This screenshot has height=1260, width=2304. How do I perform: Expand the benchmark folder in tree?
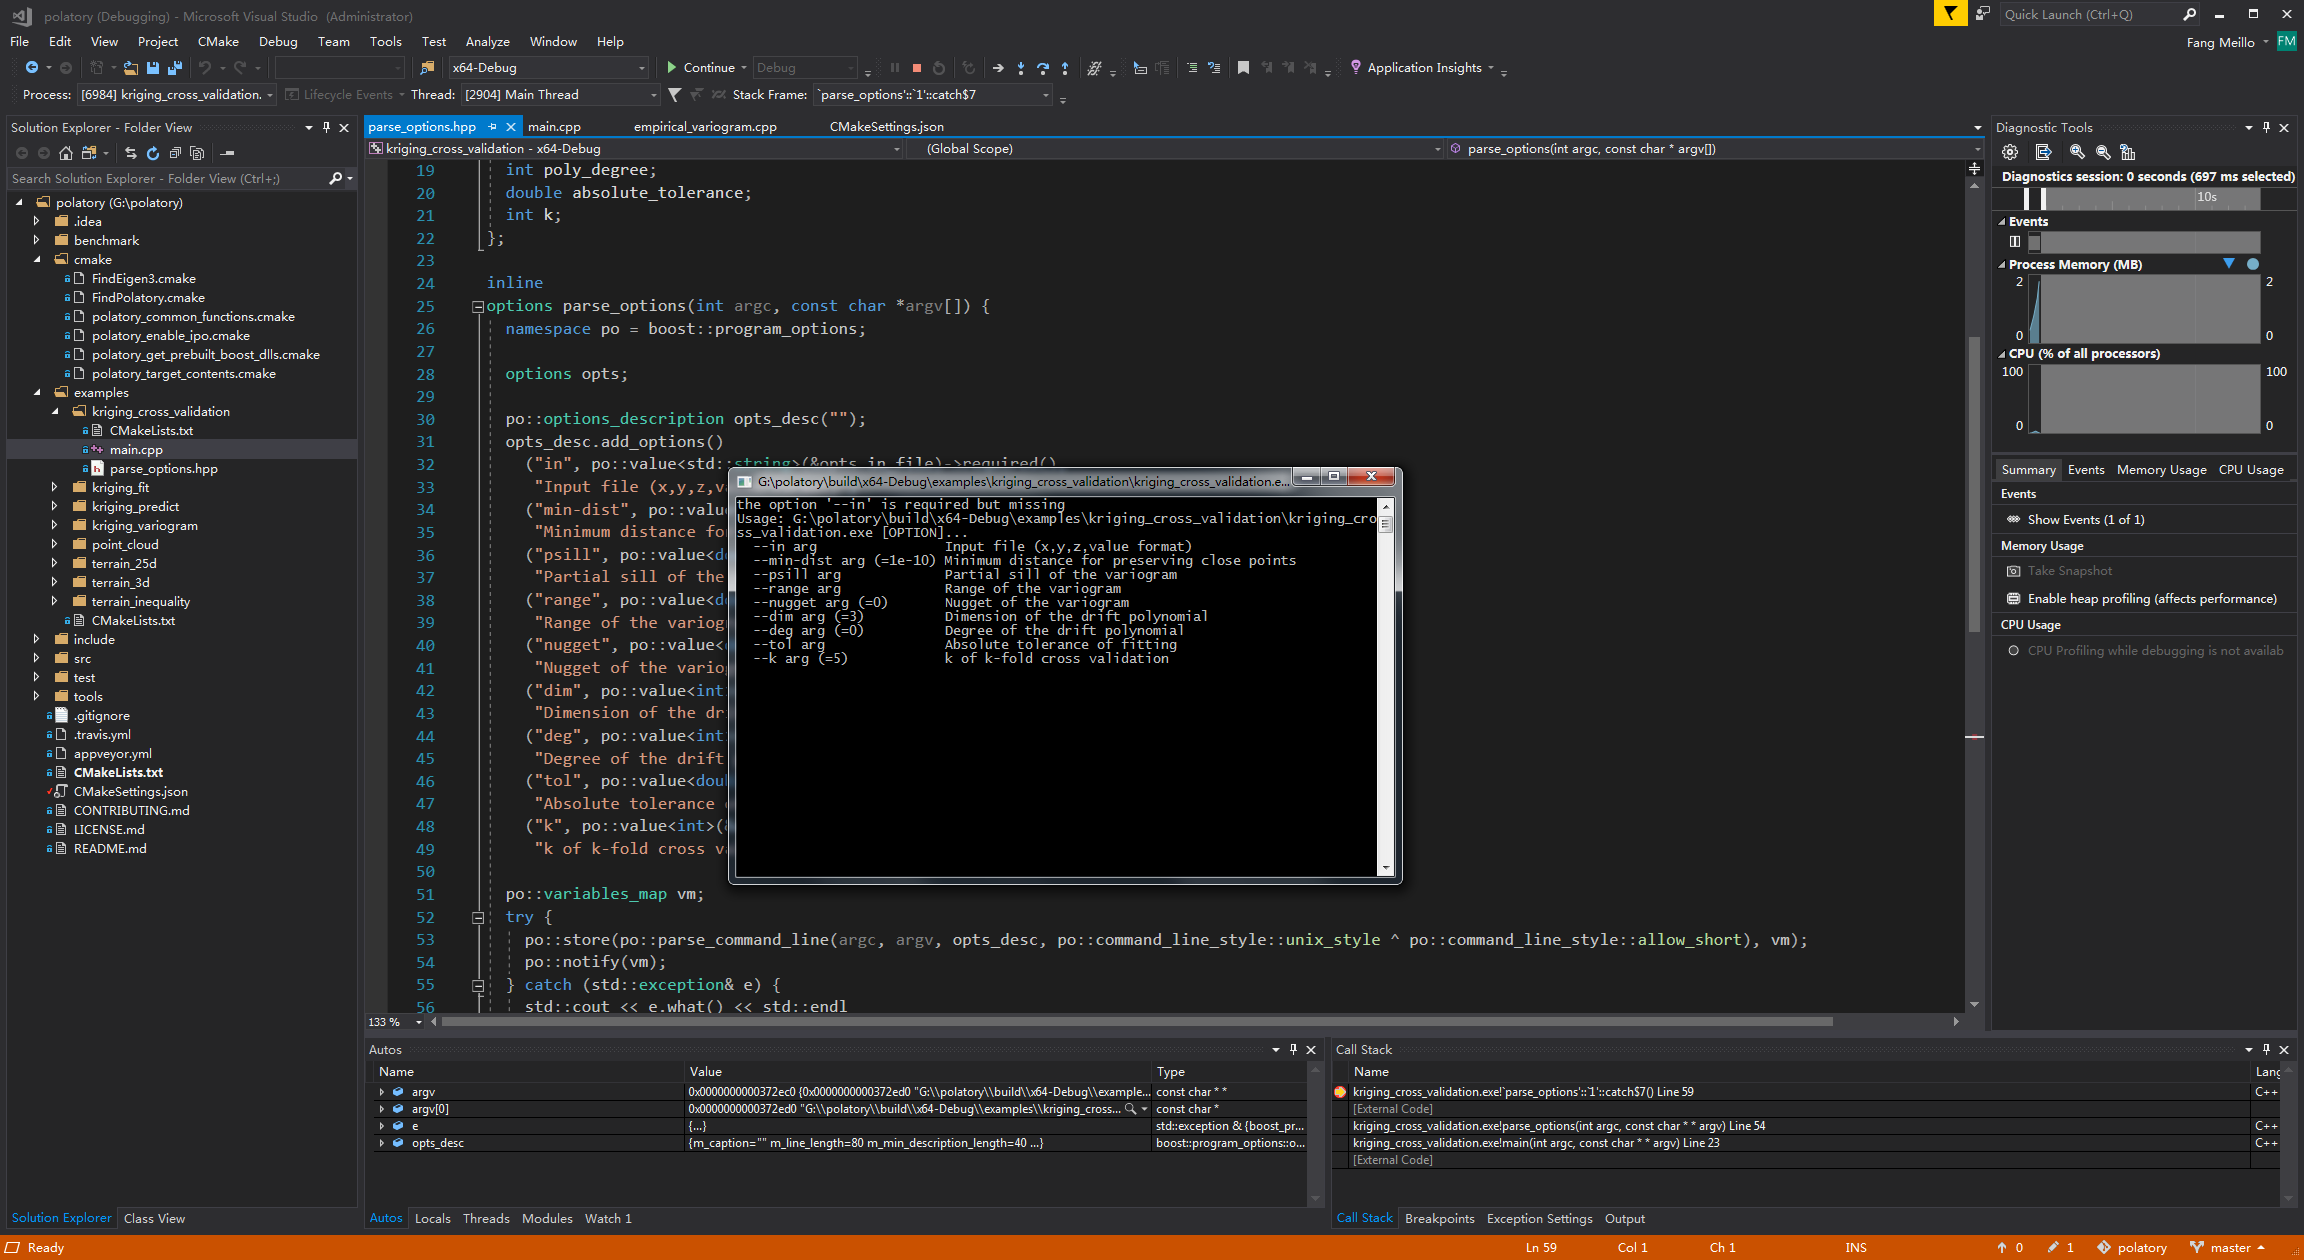click(37, 241)
